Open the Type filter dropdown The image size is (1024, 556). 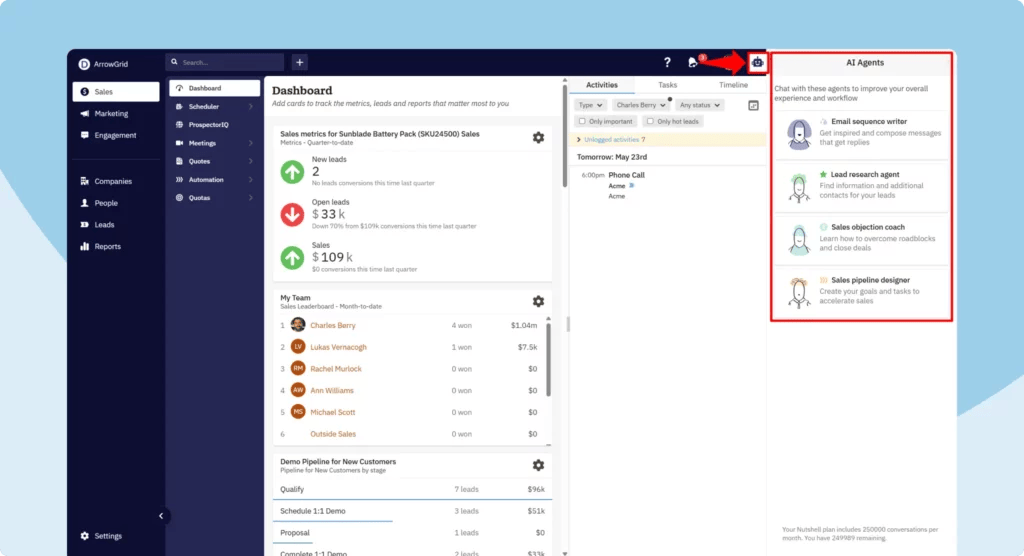(590, 105)
